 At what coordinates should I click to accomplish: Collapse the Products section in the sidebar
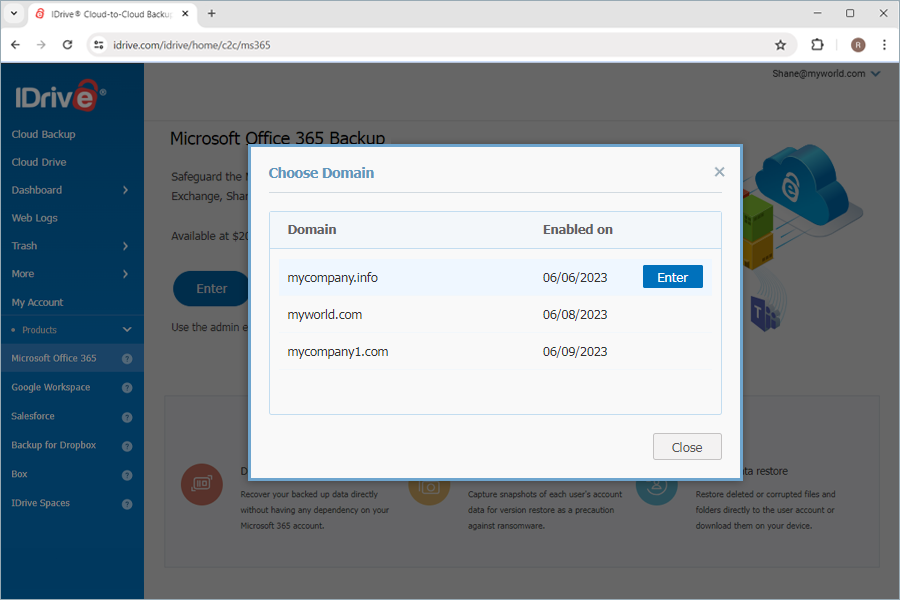coord(127,329)
